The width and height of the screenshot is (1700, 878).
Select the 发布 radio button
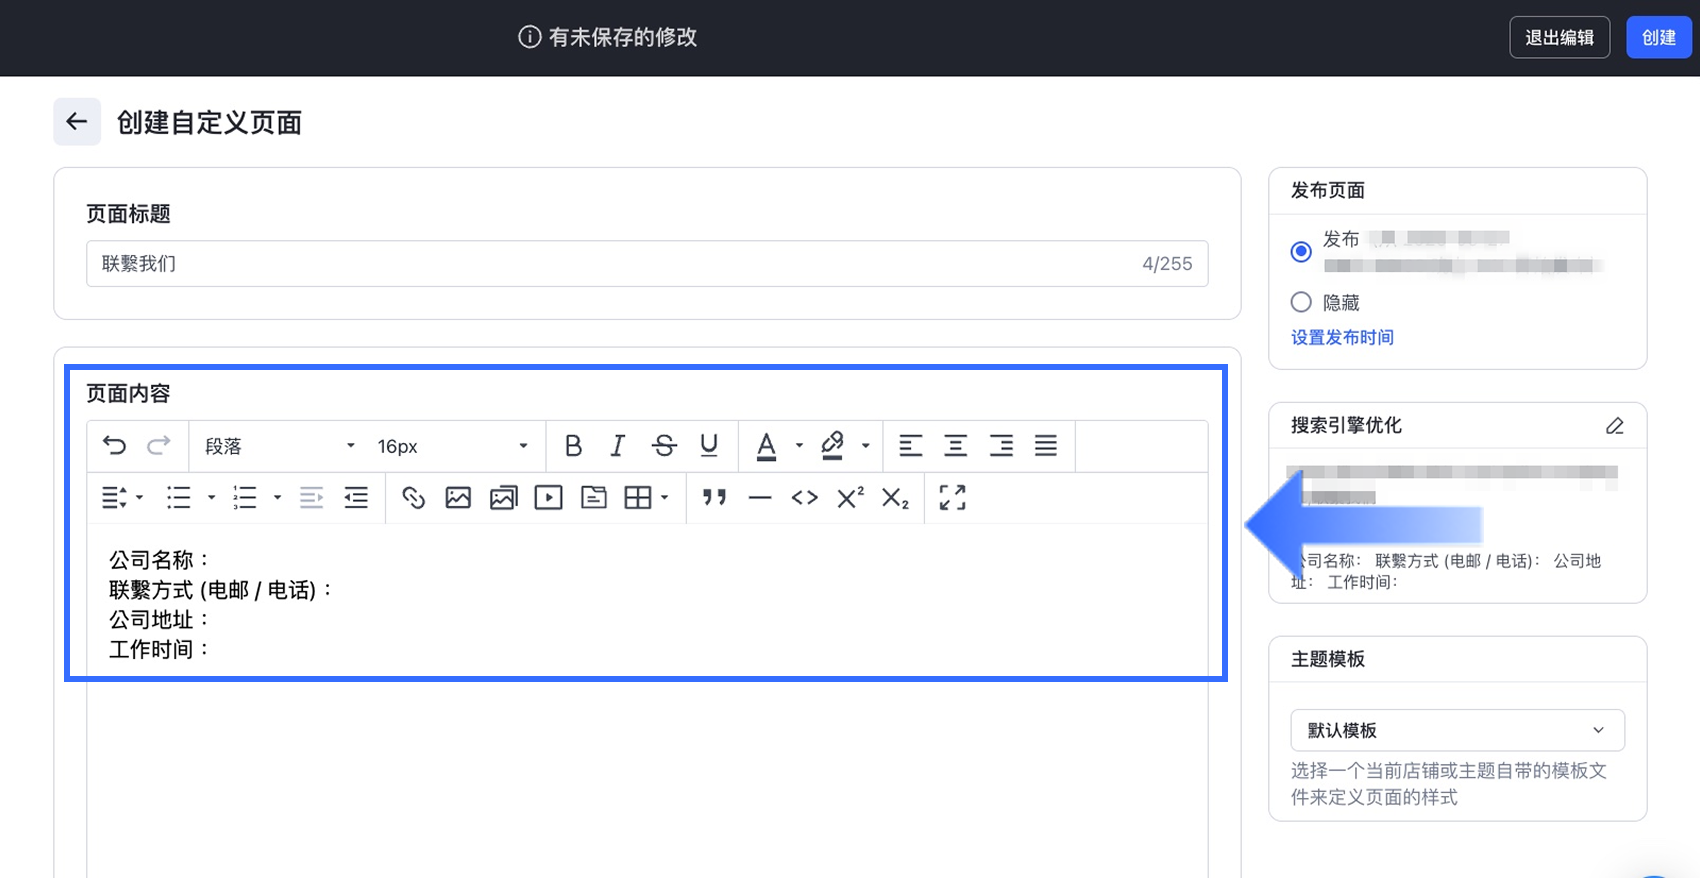[x=1301, y=251]
